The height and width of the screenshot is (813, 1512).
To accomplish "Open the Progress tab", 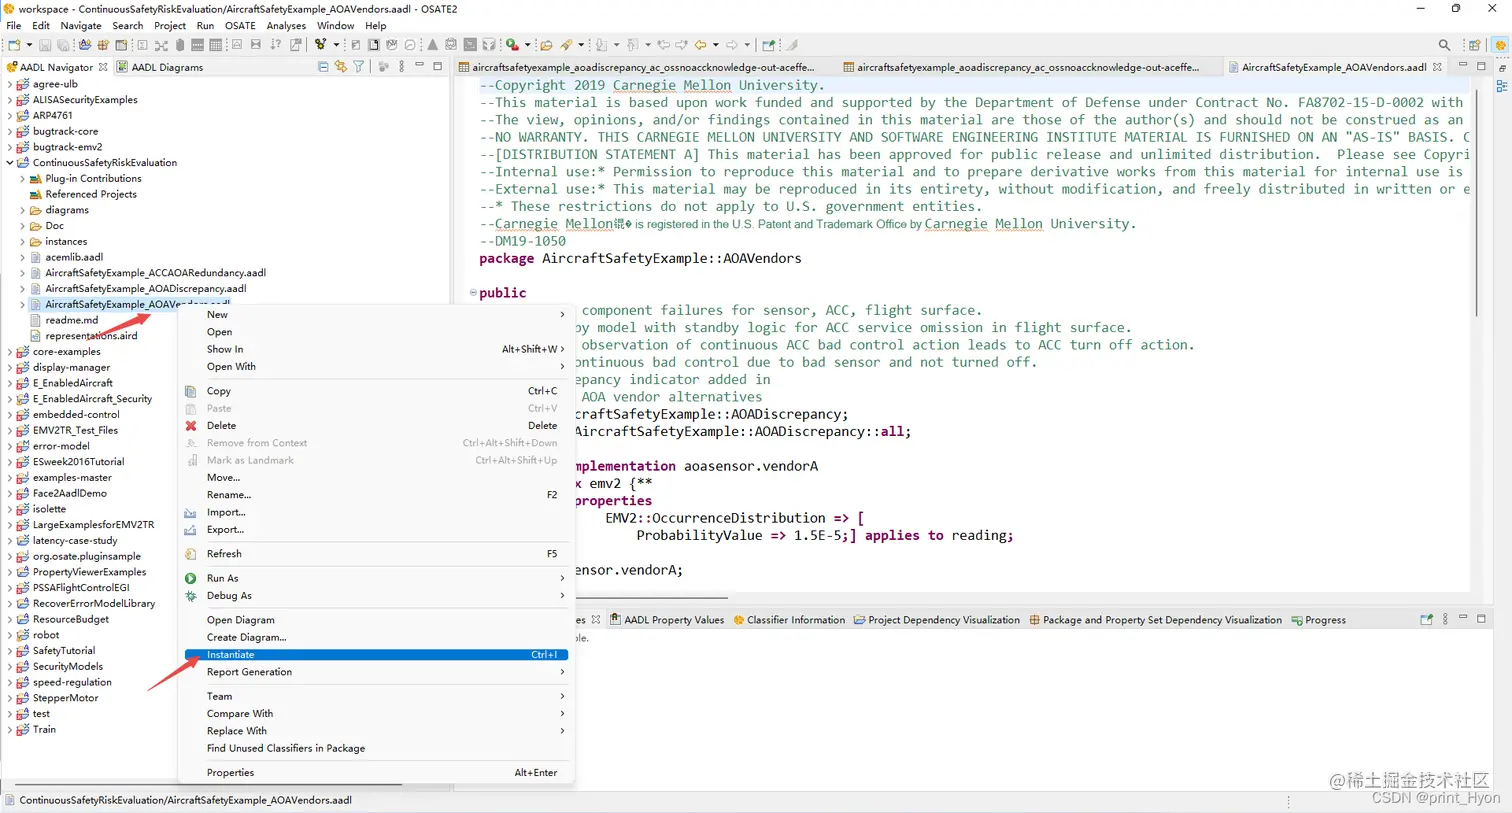I will click(x=1319, y=620).
